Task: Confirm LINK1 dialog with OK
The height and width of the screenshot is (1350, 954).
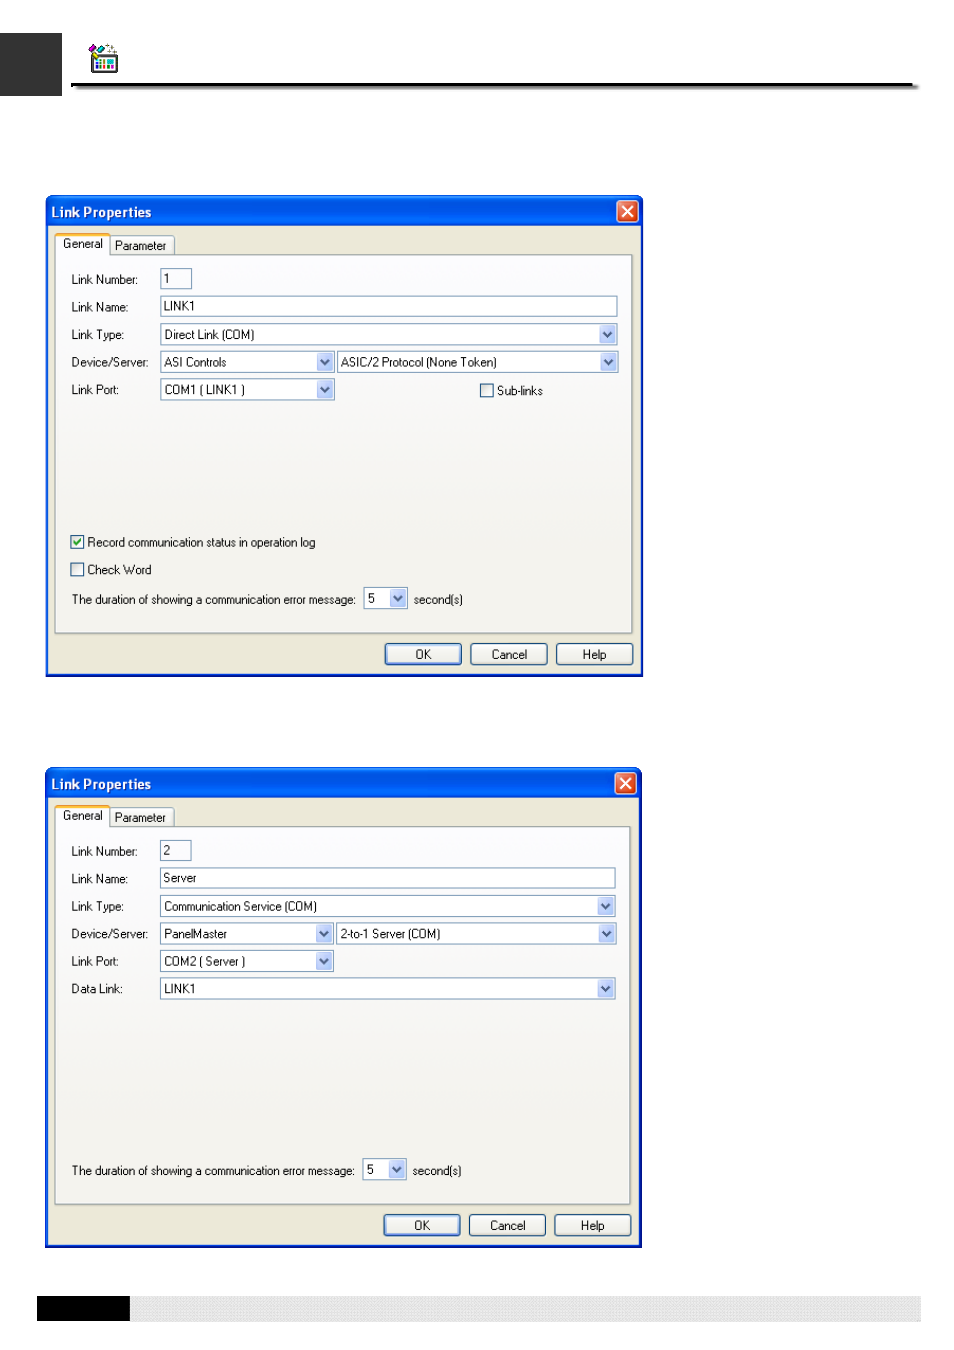Action: (x=423, y=654)
